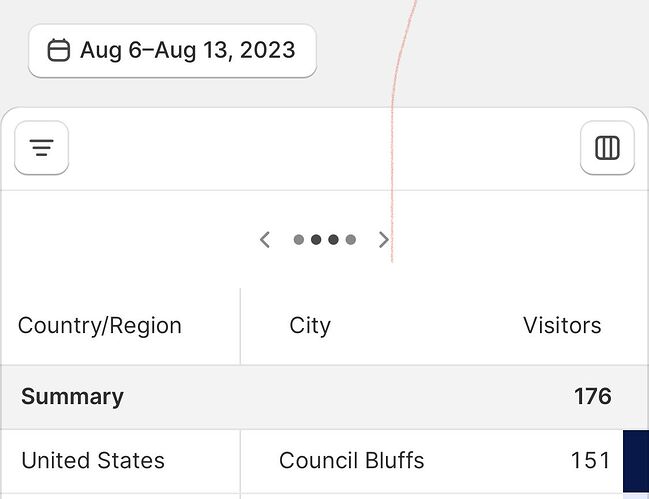This screenshot has width=649, height=499.
Task: Click the summary total of 176 visitors
Action: pyautogui.click(x=592, y=396)
